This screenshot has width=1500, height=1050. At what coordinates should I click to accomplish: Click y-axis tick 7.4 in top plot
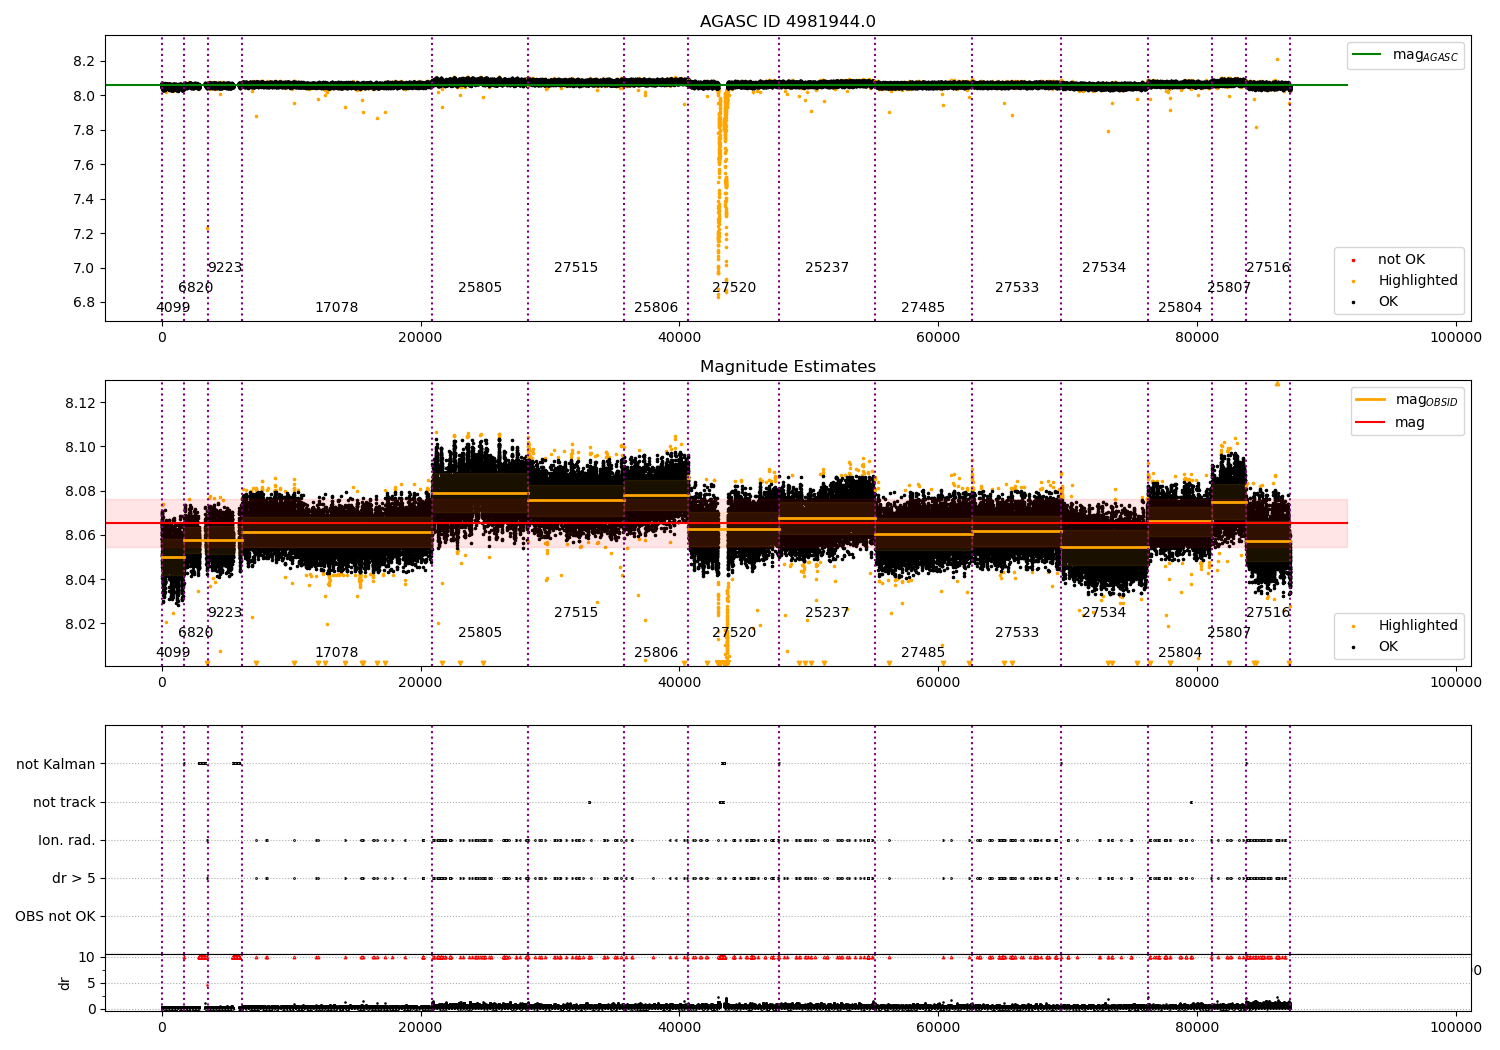[x=84, y=200]
